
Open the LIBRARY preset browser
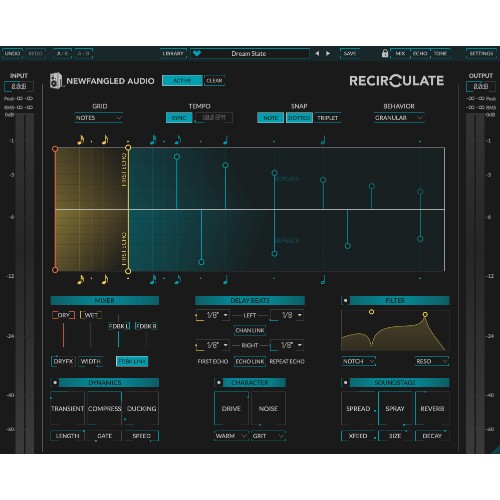[173, 53]
